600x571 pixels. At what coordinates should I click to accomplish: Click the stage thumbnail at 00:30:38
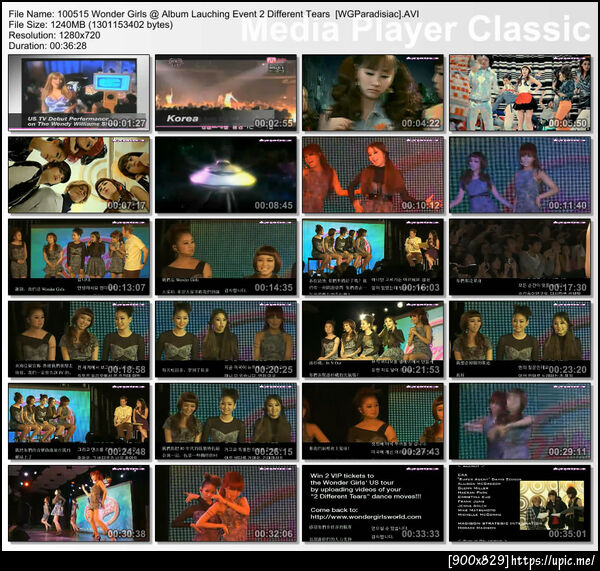point(79,504)
